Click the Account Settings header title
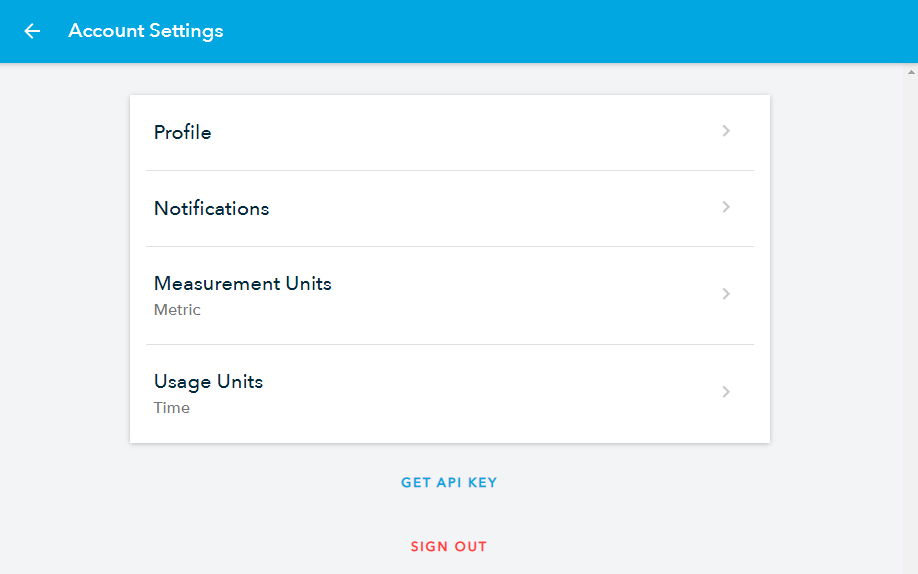 click(146, 31)
